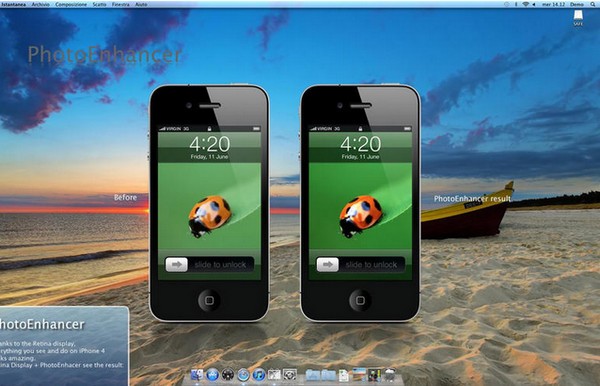Open the Finestra menu
The image size is (600, 386).
[121, 4]
